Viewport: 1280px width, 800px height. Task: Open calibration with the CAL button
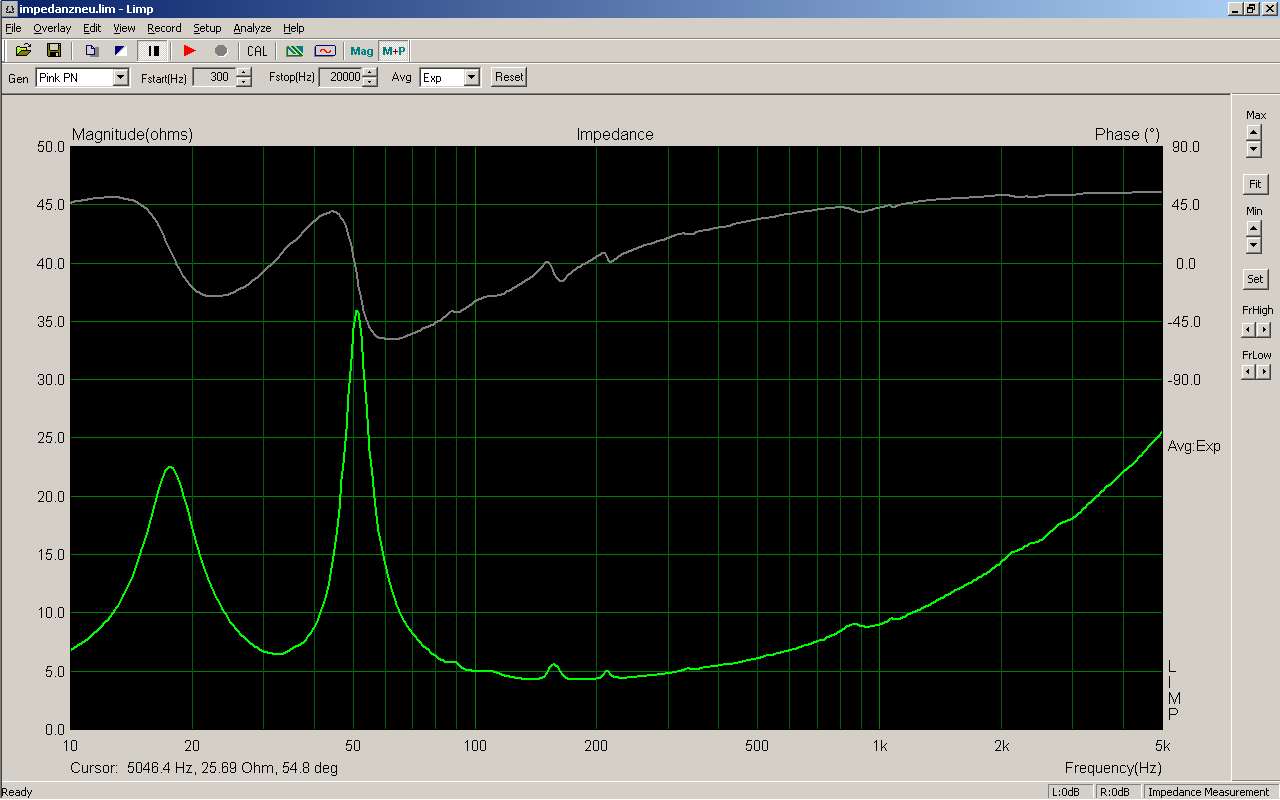click(x=257, y=51)
